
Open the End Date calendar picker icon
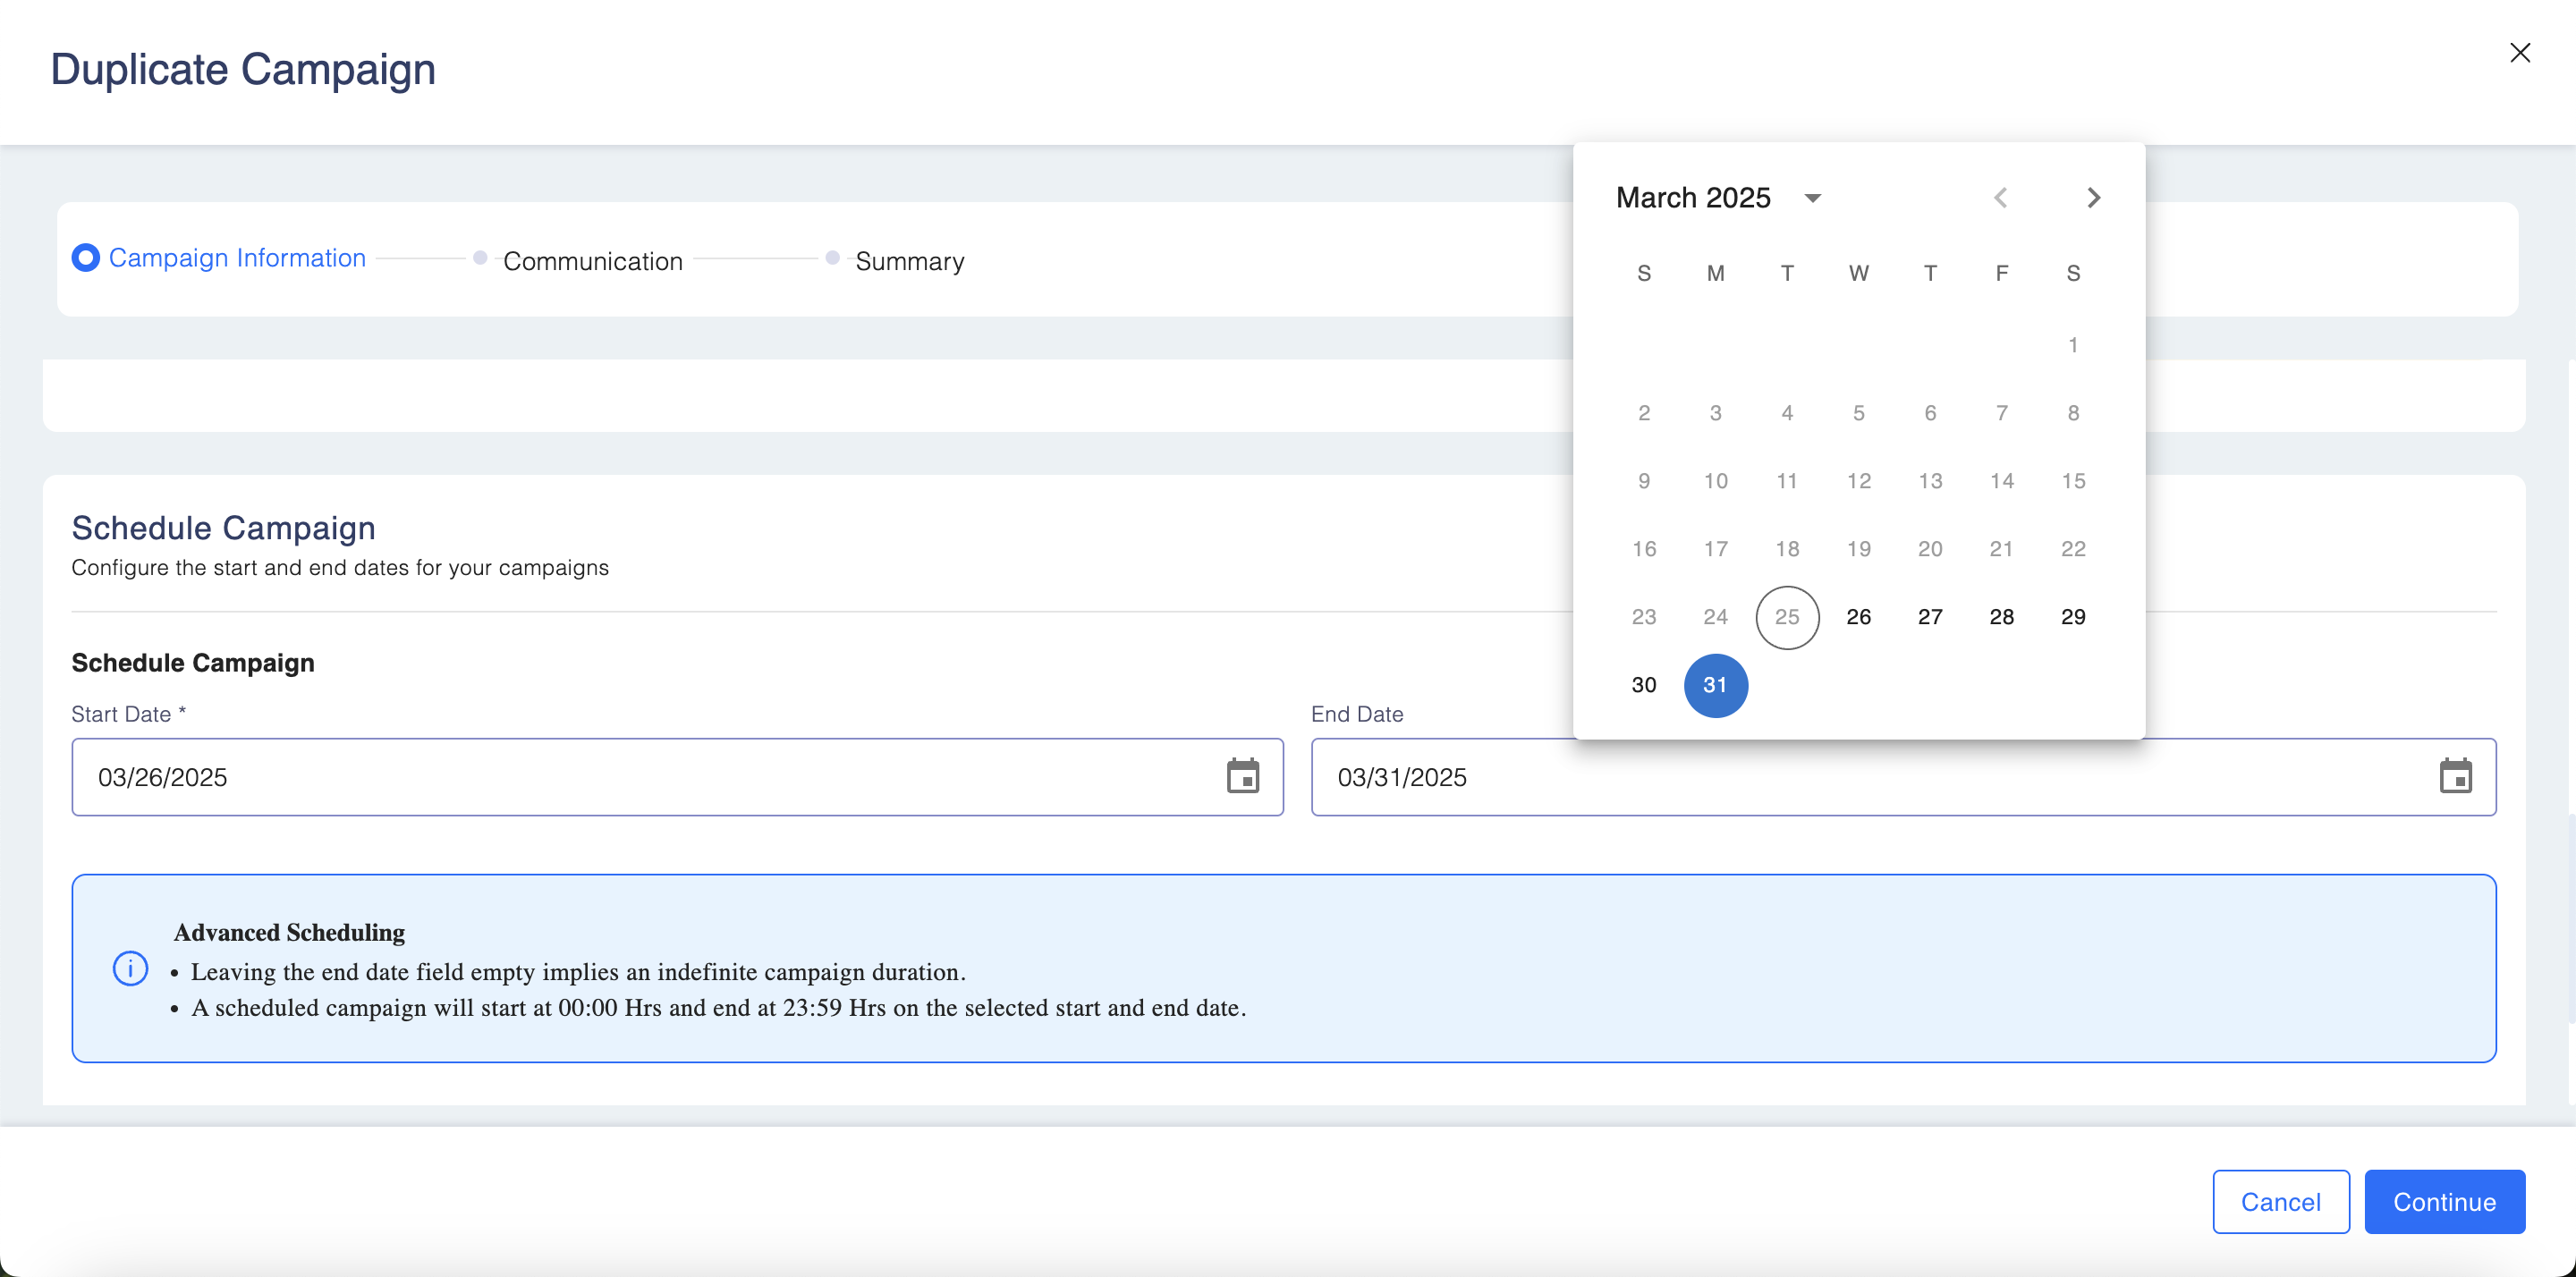click(2455, 776)
